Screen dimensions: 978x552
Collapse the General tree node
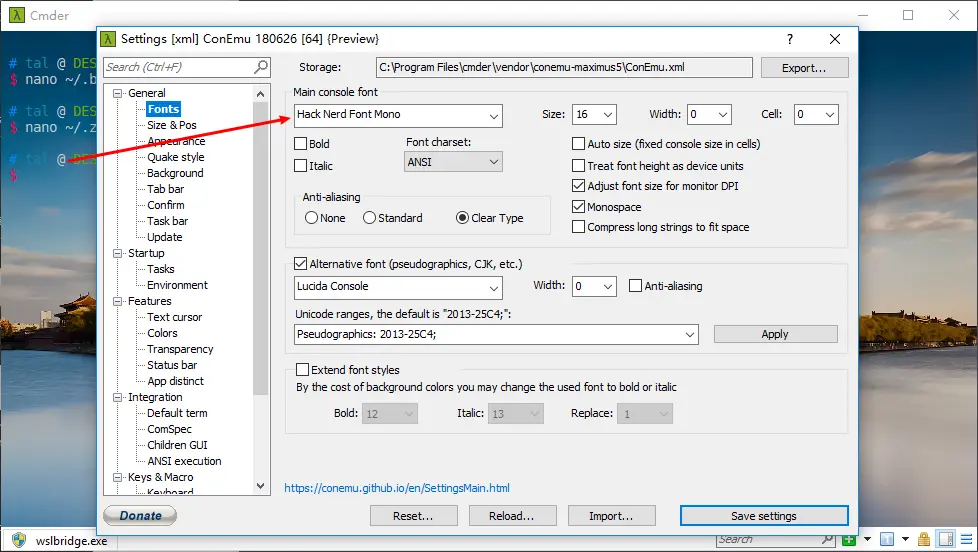(x=117, y=94)
